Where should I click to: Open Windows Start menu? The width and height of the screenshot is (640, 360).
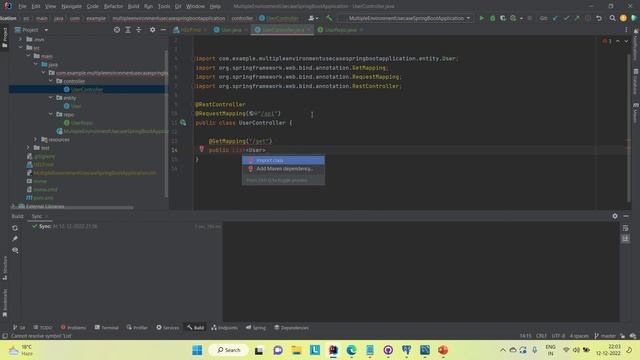197,350
